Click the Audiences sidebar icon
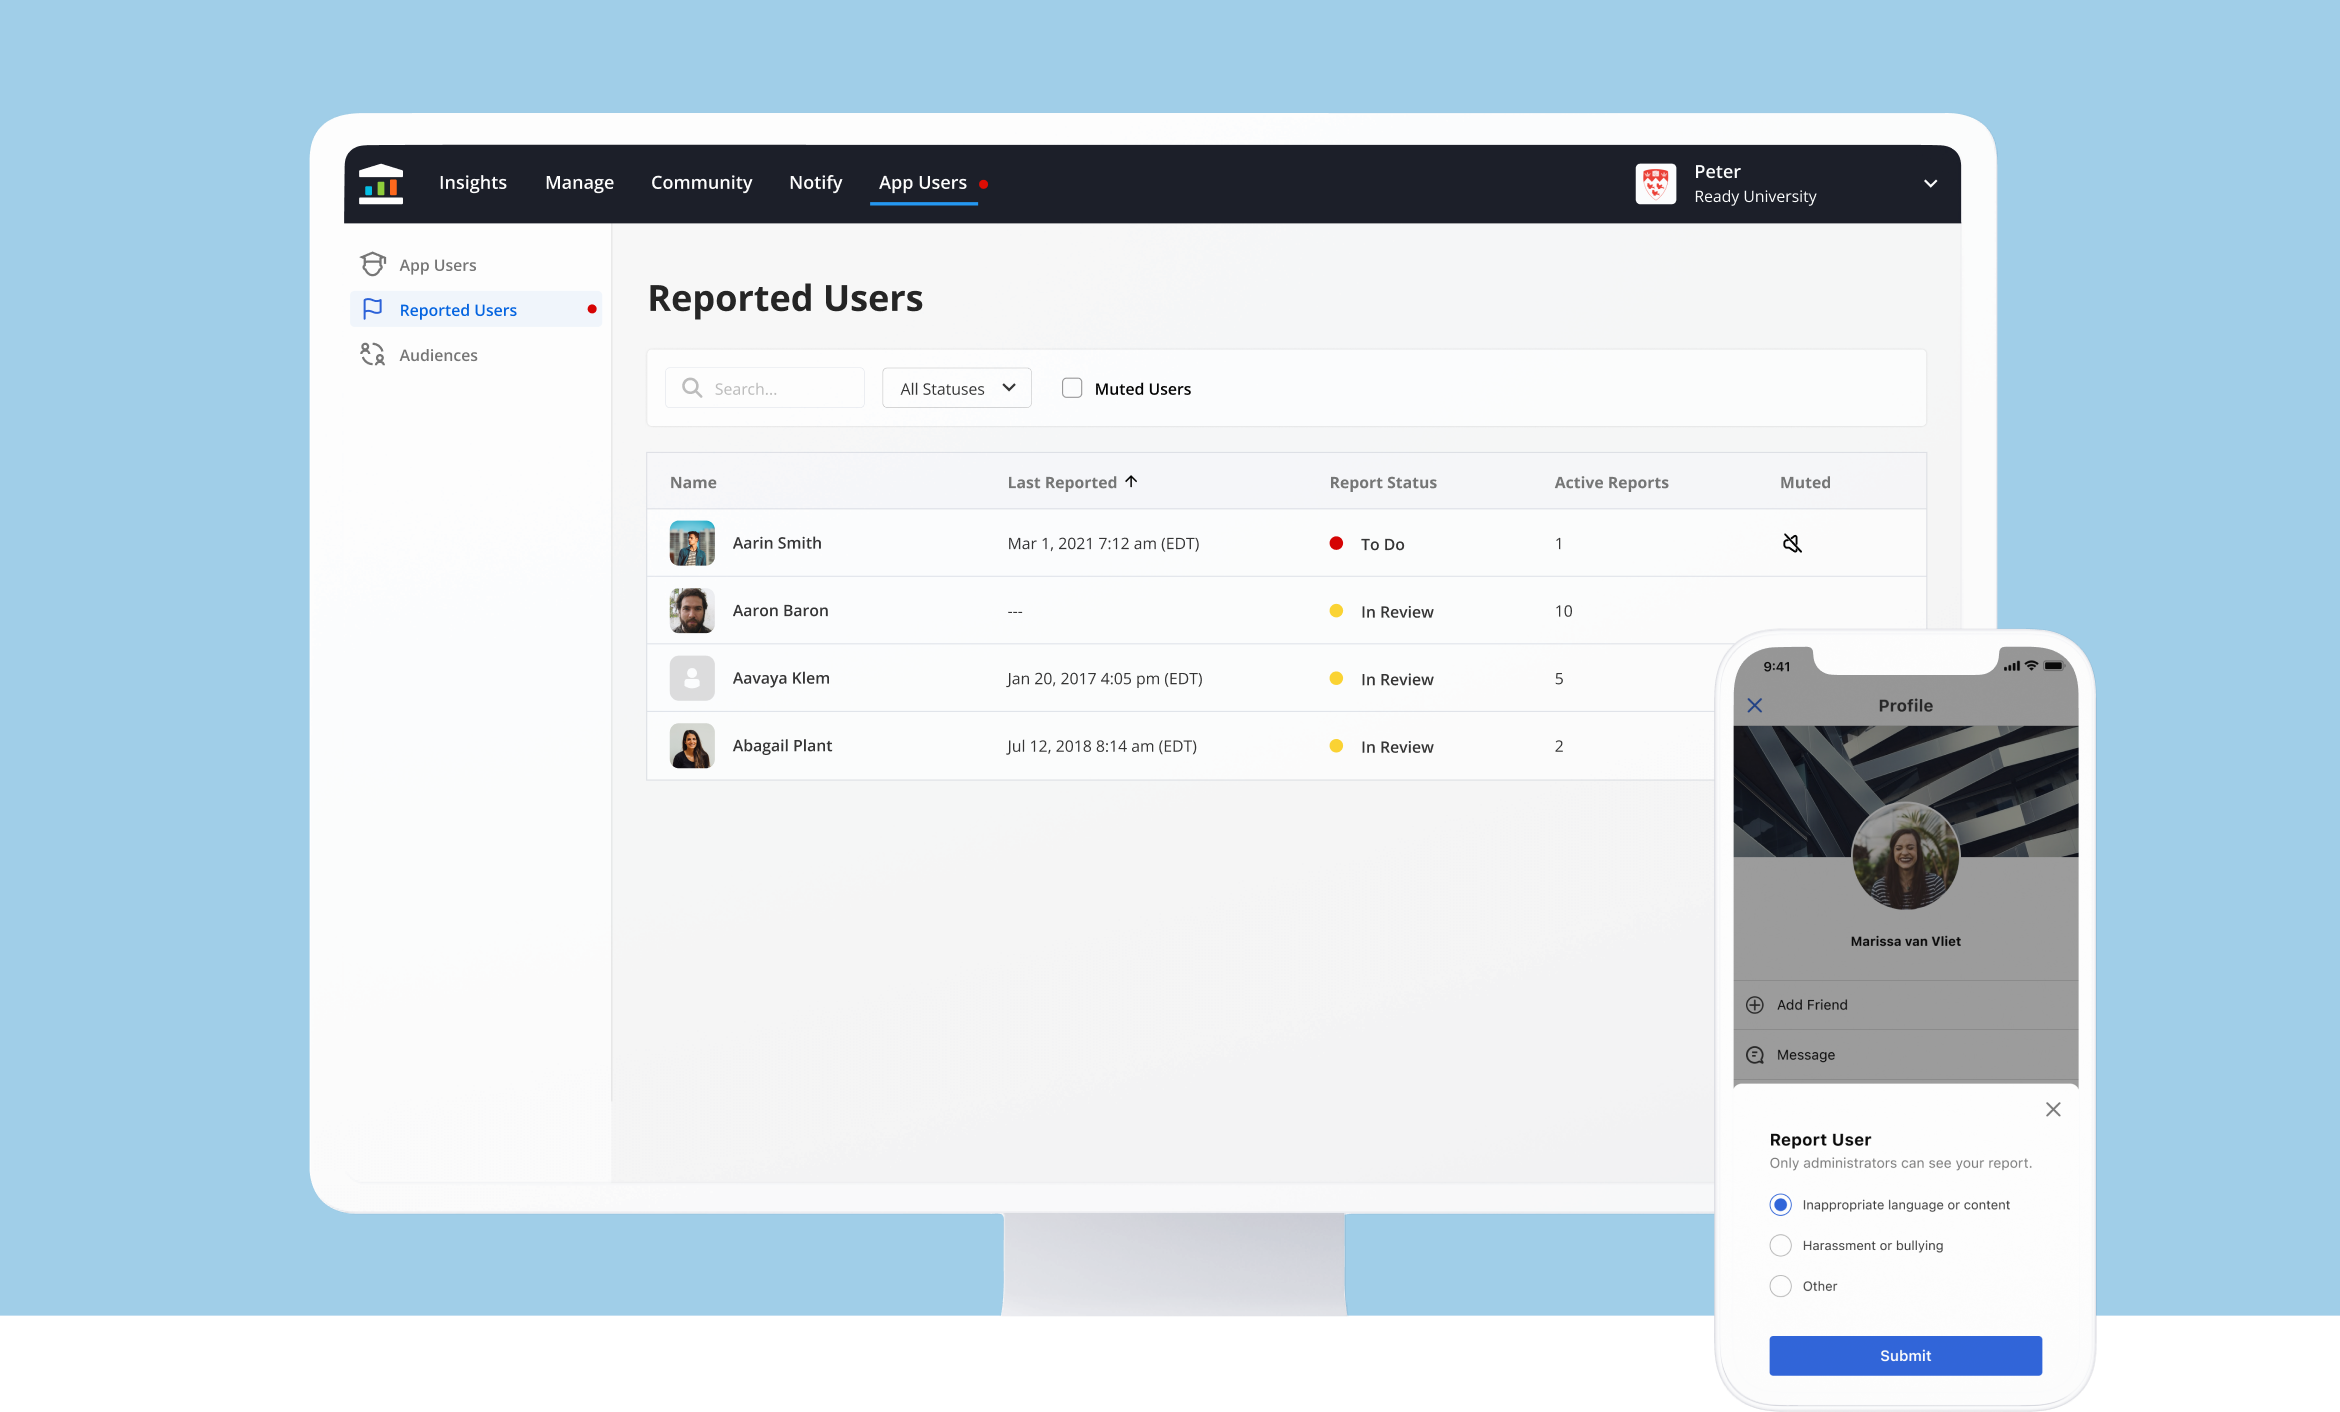This screenshot has width=2340, height=1412. coord(373,354)
